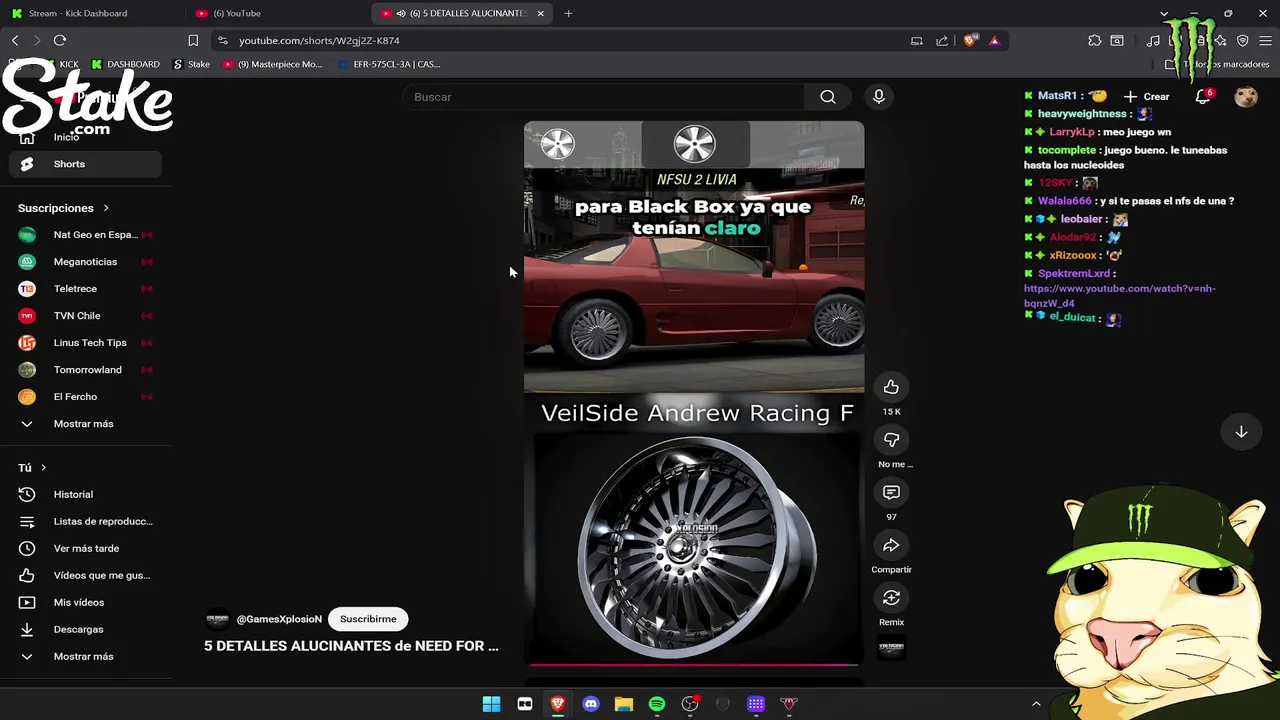The width and height of the screenshot is (1280, 720).
Task: Open File Explorer from the taskbar
Action: [624, 704]
